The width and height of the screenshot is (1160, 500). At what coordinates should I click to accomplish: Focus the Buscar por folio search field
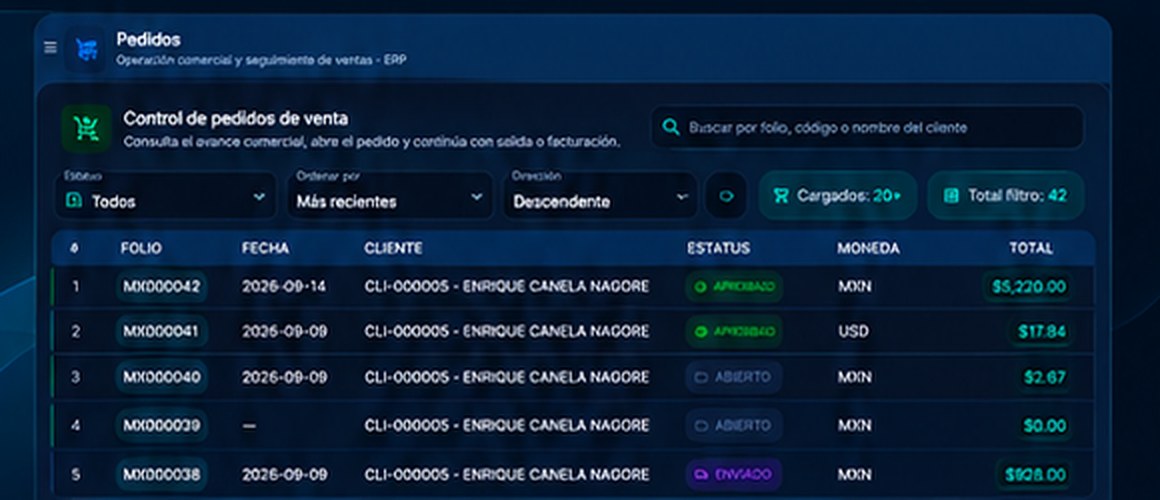[x=867, y=127]
